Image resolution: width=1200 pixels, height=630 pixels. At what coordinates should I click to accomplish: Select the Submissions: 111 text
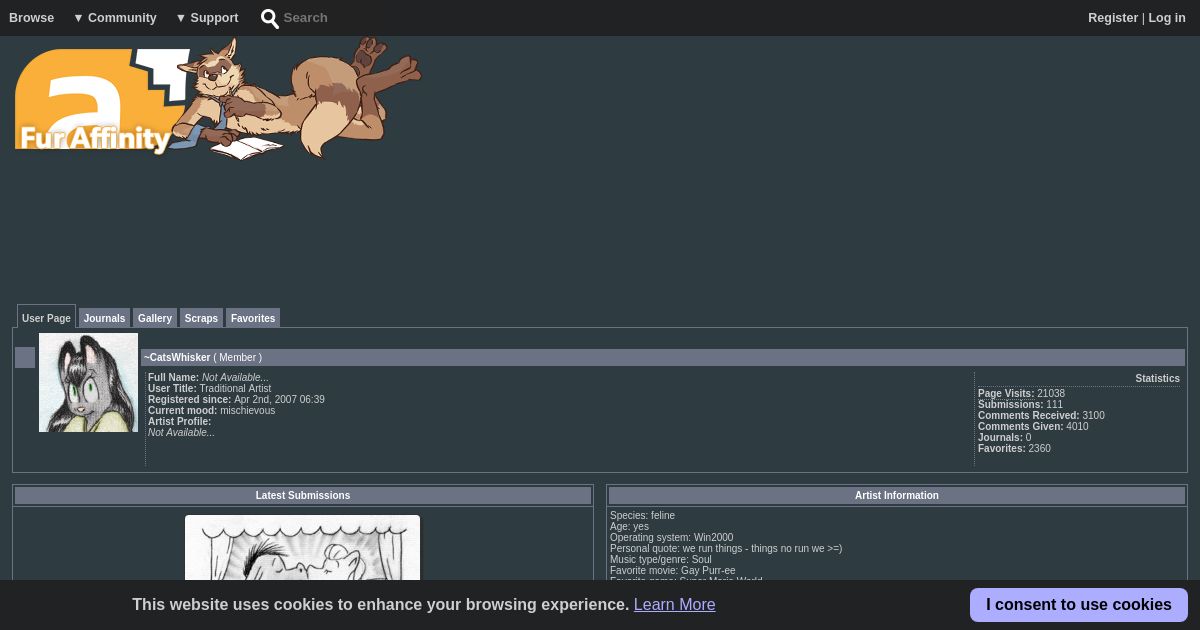click(1020, 404)
